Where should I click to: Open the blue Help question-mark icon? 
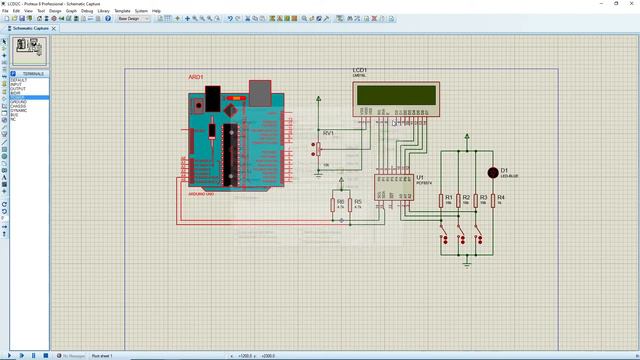(108, 18)
